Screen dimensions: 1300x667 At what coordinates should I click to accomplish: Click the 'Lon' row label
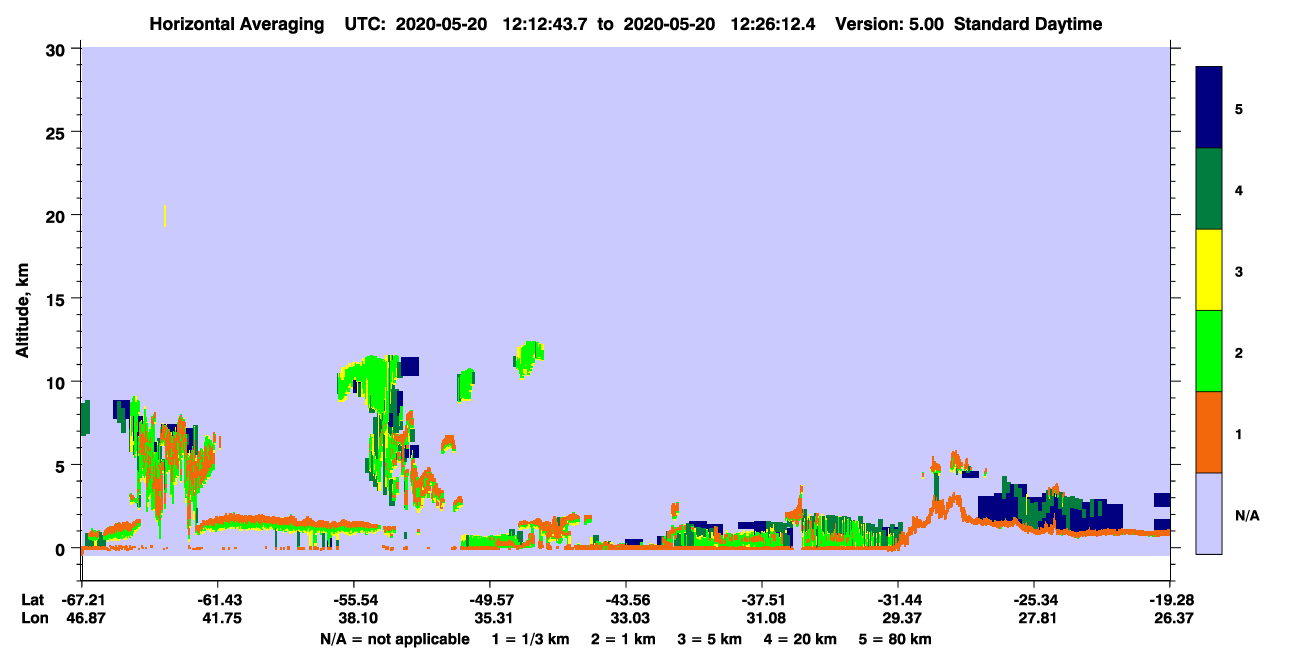[34, 618]
